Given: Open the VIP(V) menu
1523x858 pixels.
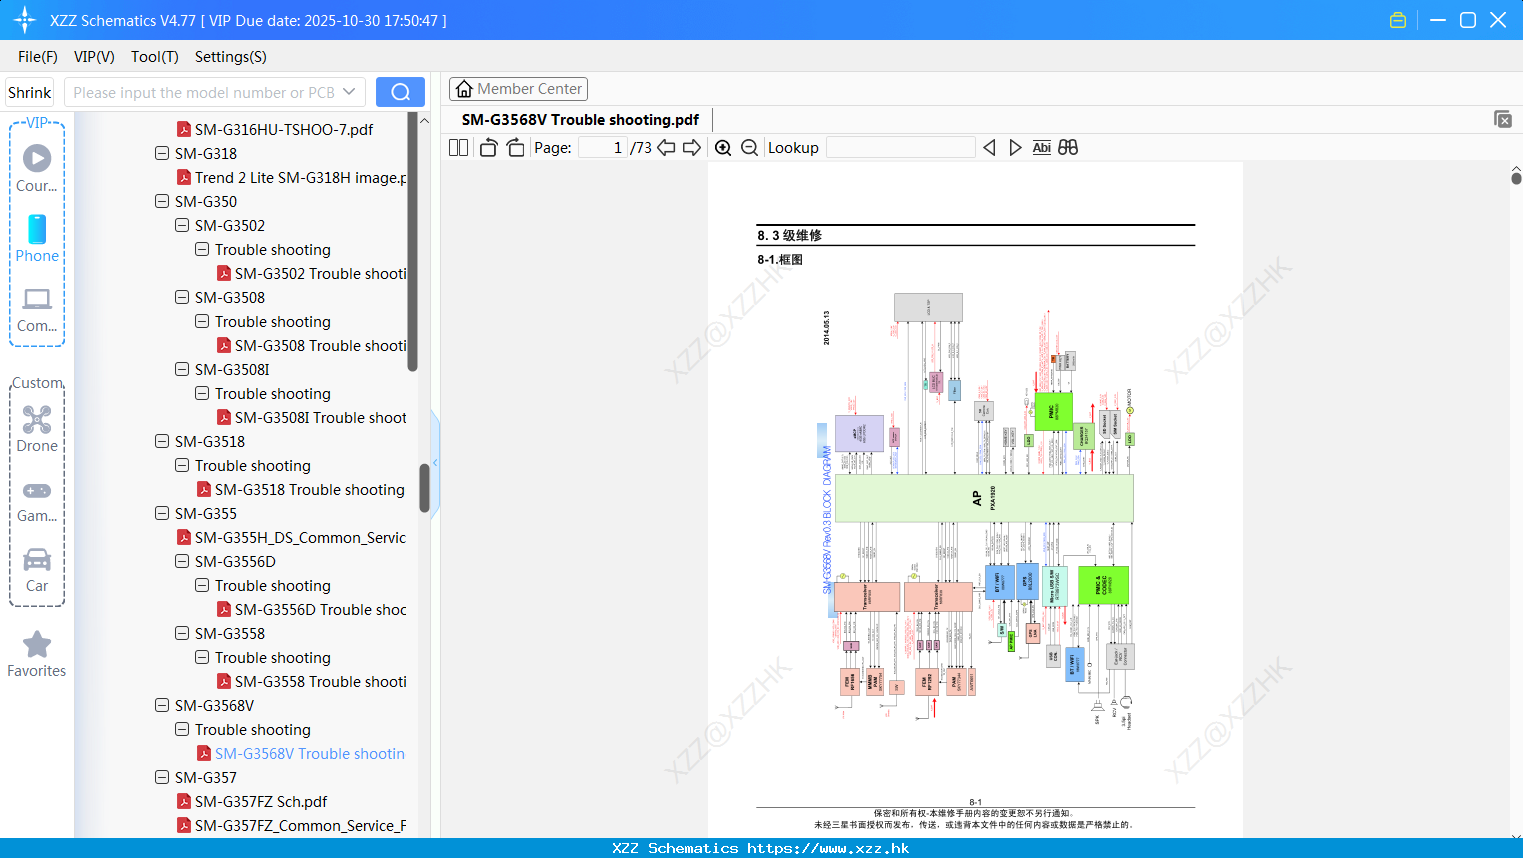Looking at the screenshot, I should [x=94, y=56].
